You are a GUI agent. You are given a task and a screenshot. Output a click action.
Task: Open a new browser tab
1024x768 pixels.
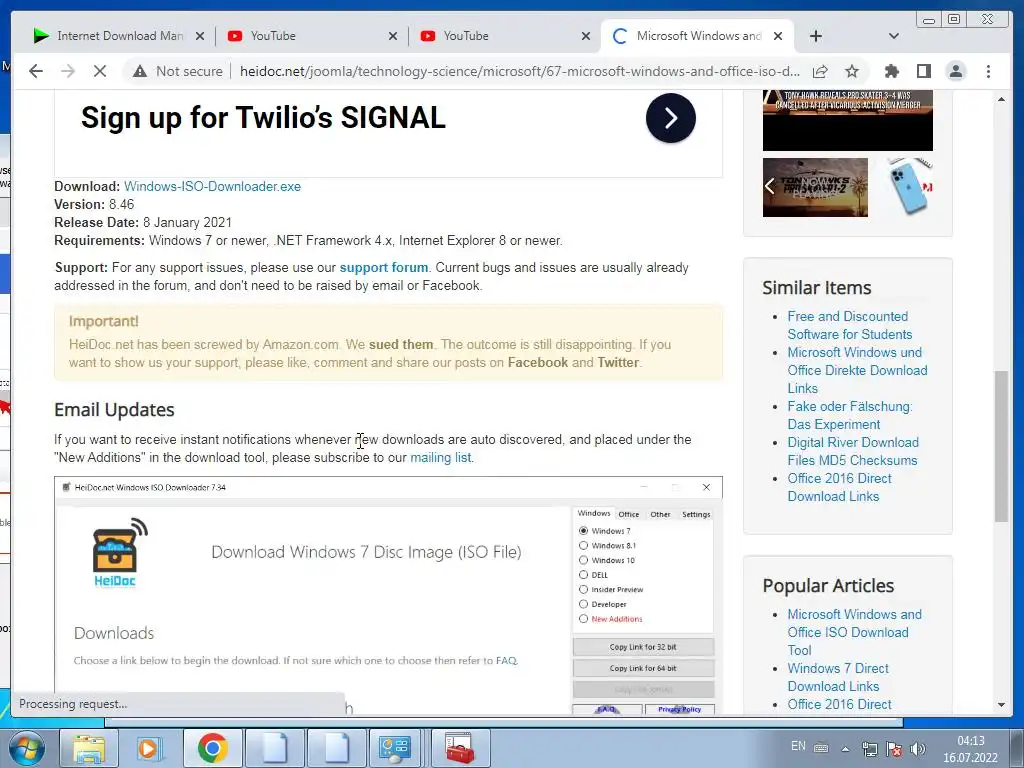[816, 36]
